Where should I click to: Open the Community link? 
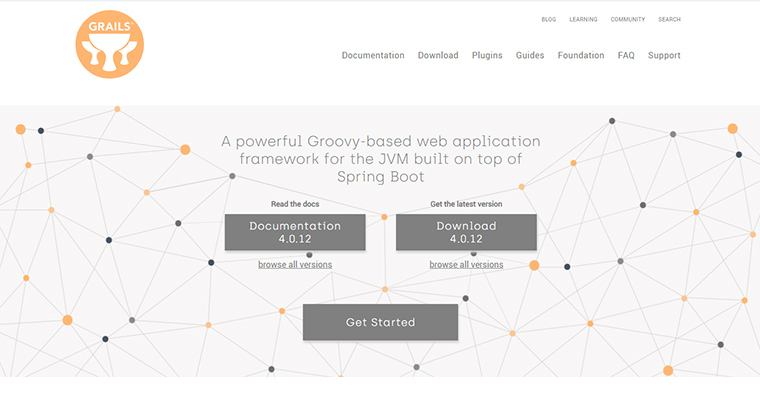pyautogui.click(x=628, y=19)
